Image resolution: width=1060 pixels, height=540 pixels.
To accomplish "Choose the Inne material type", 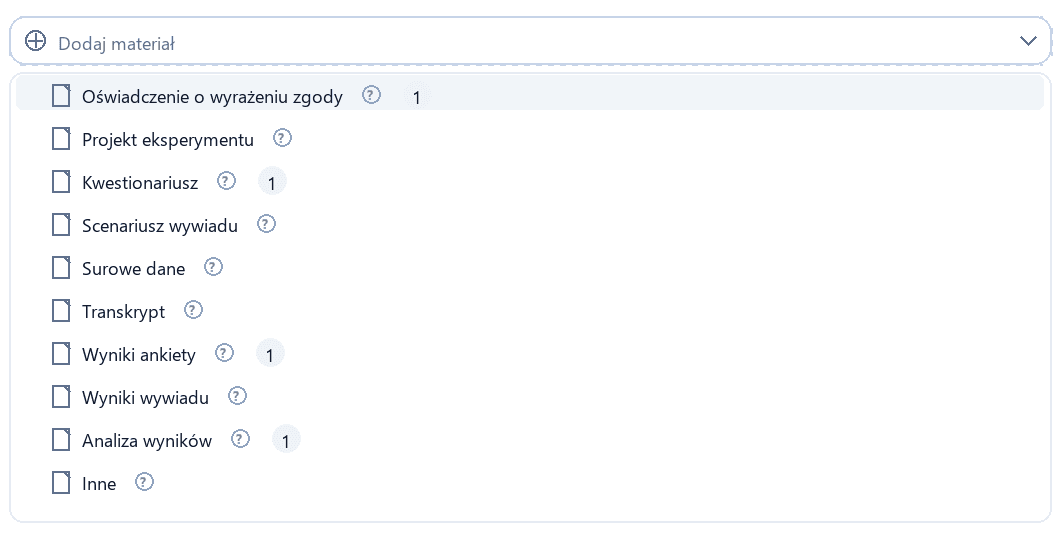I will tap(530, 483).
